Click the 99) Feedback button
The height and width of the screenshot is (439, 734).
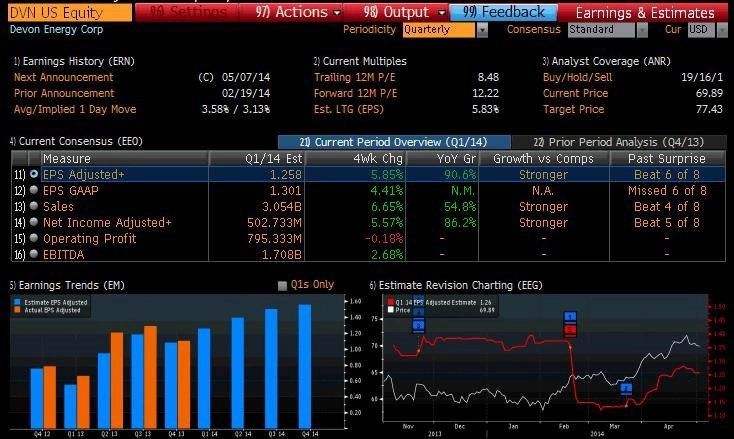click(x=504, y=12)
